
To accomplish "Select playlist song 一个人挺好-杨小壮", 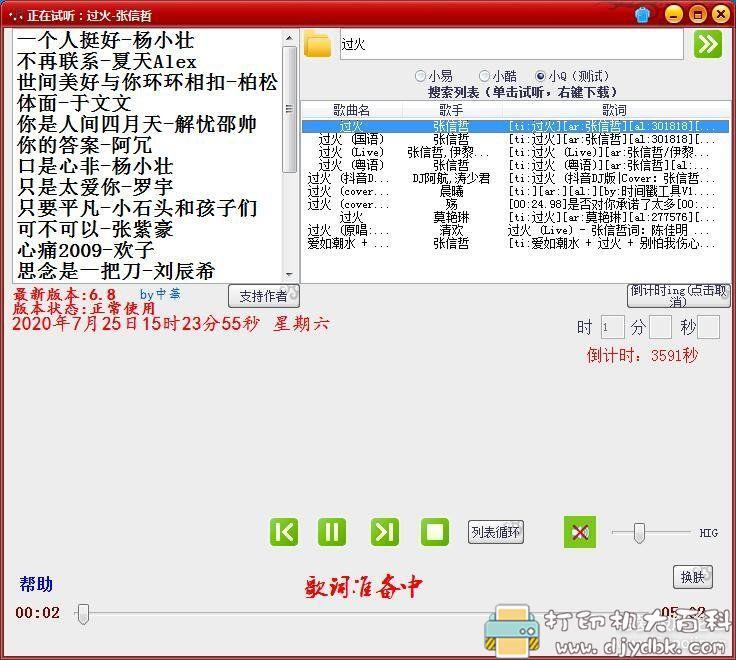I will (x=106, y=40).
